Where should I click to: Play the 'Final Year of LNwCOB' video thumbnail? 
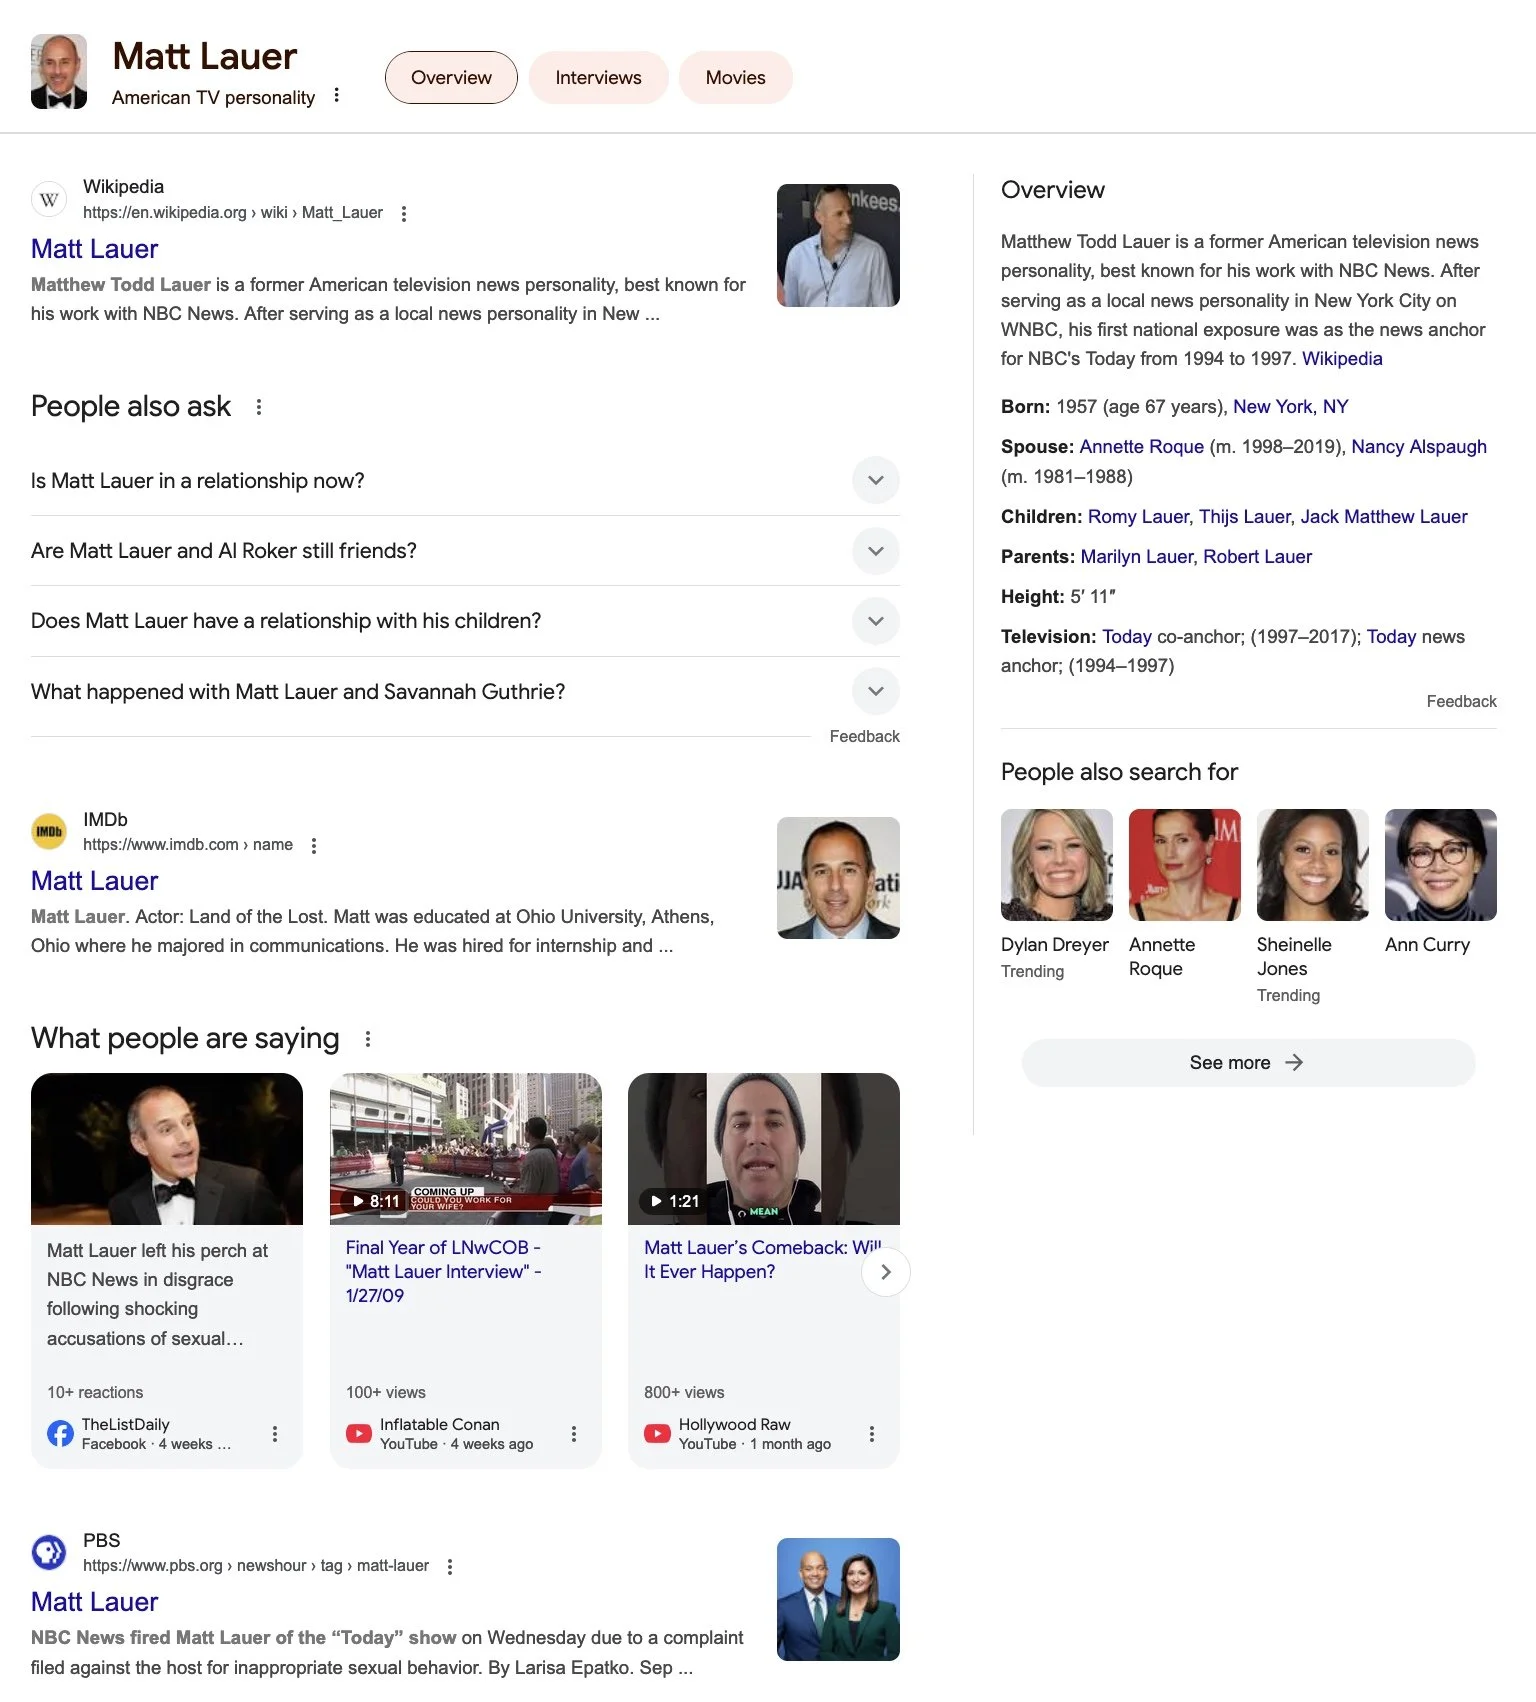466,1149
